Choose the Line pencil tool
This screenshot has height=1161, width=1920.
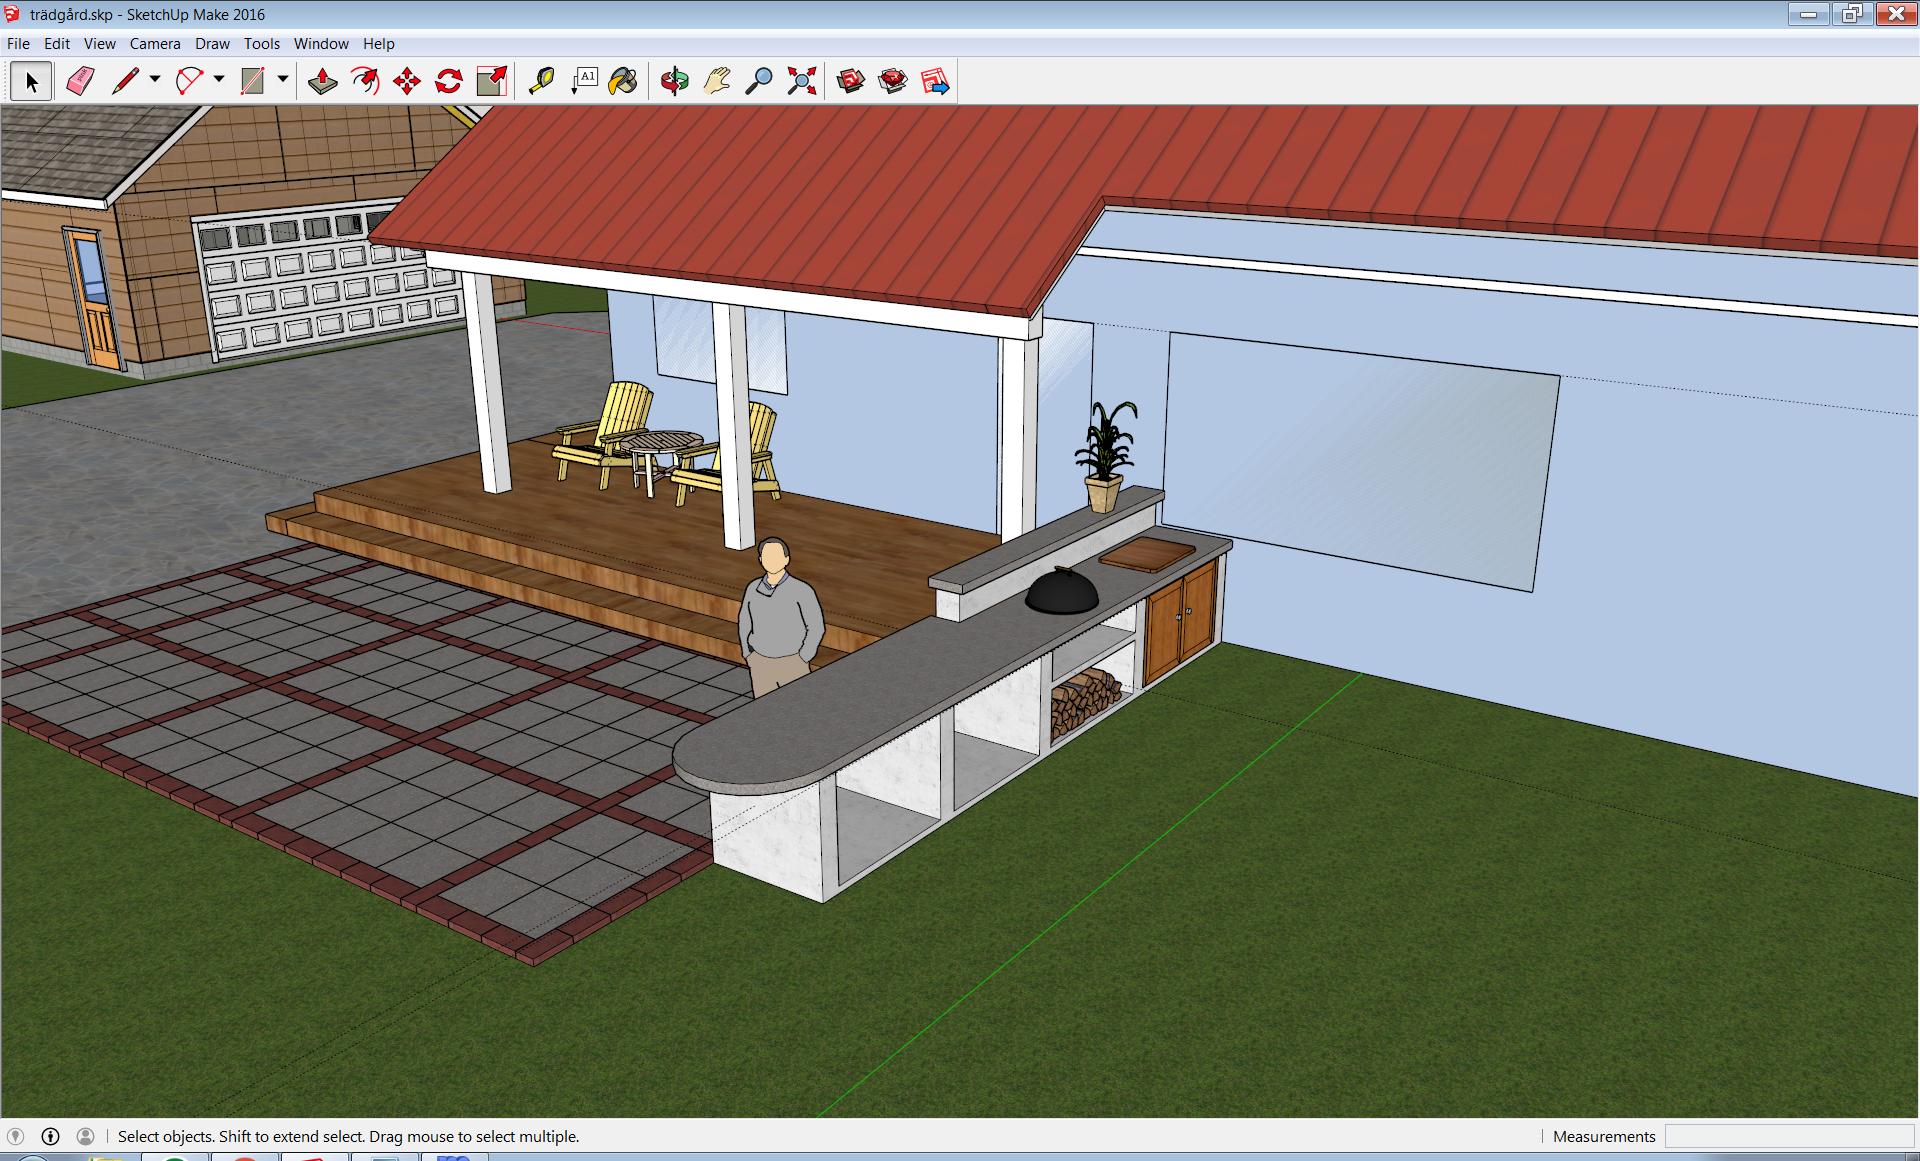[125, 81]
